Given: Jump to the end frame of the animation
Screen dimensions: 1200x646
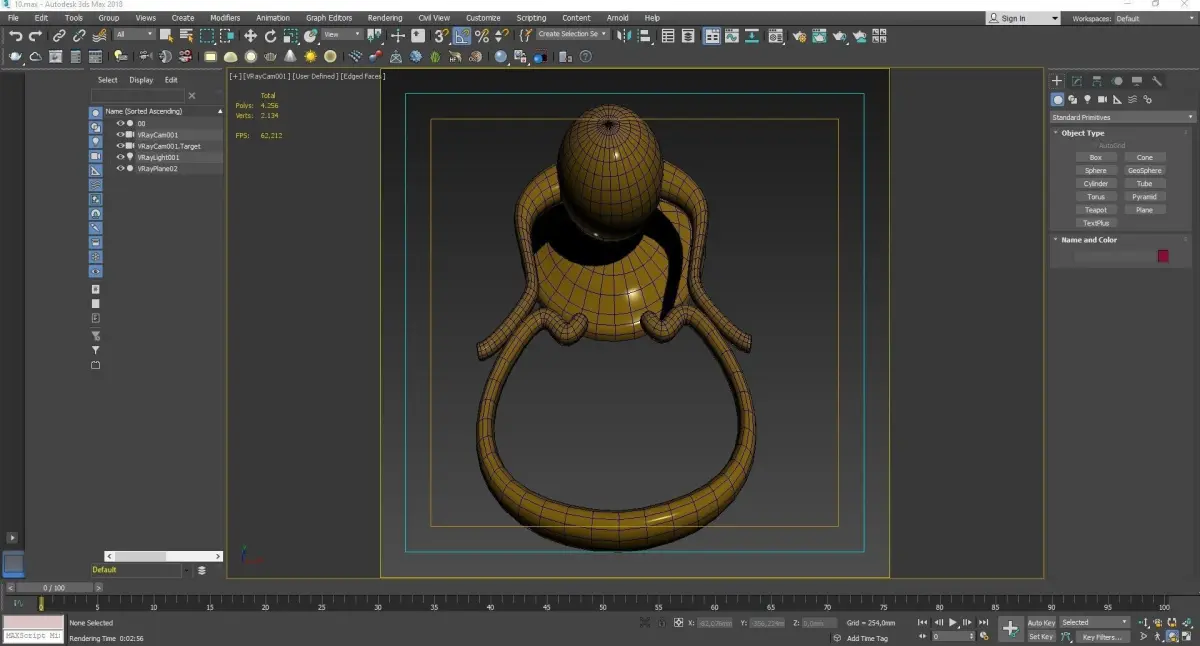Looking at the screenshot, I should [x=981, y=623].
